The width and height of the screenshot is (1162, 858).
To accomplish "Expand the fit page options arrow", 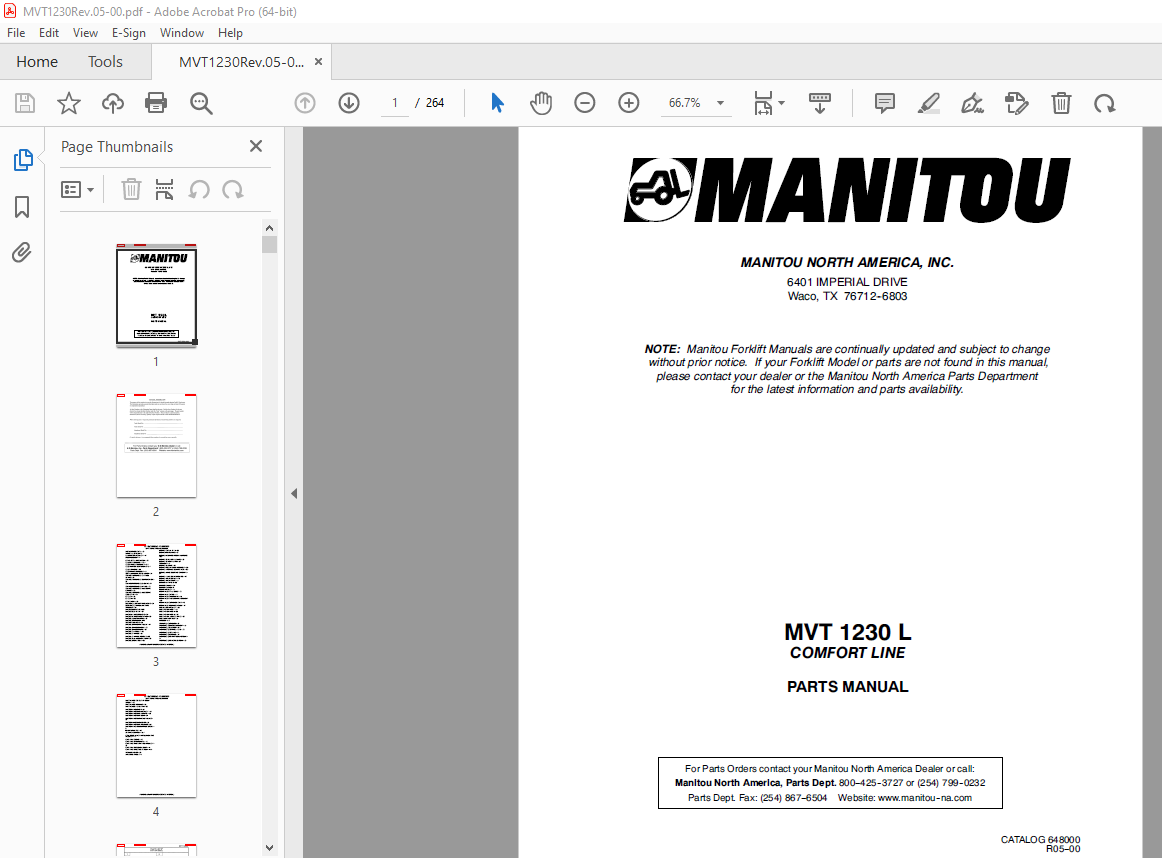I will coord(782,103).
